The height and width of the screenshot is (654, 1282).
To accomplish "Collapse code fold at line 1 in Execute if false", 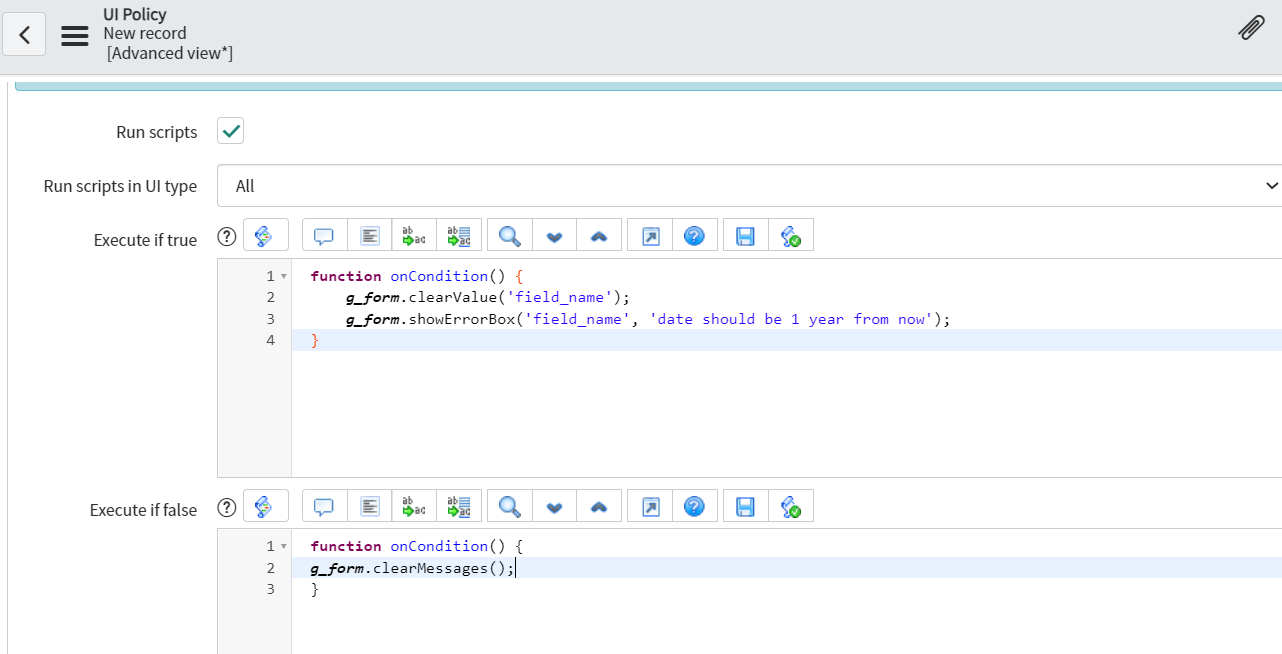I will (x=284, y=546).
